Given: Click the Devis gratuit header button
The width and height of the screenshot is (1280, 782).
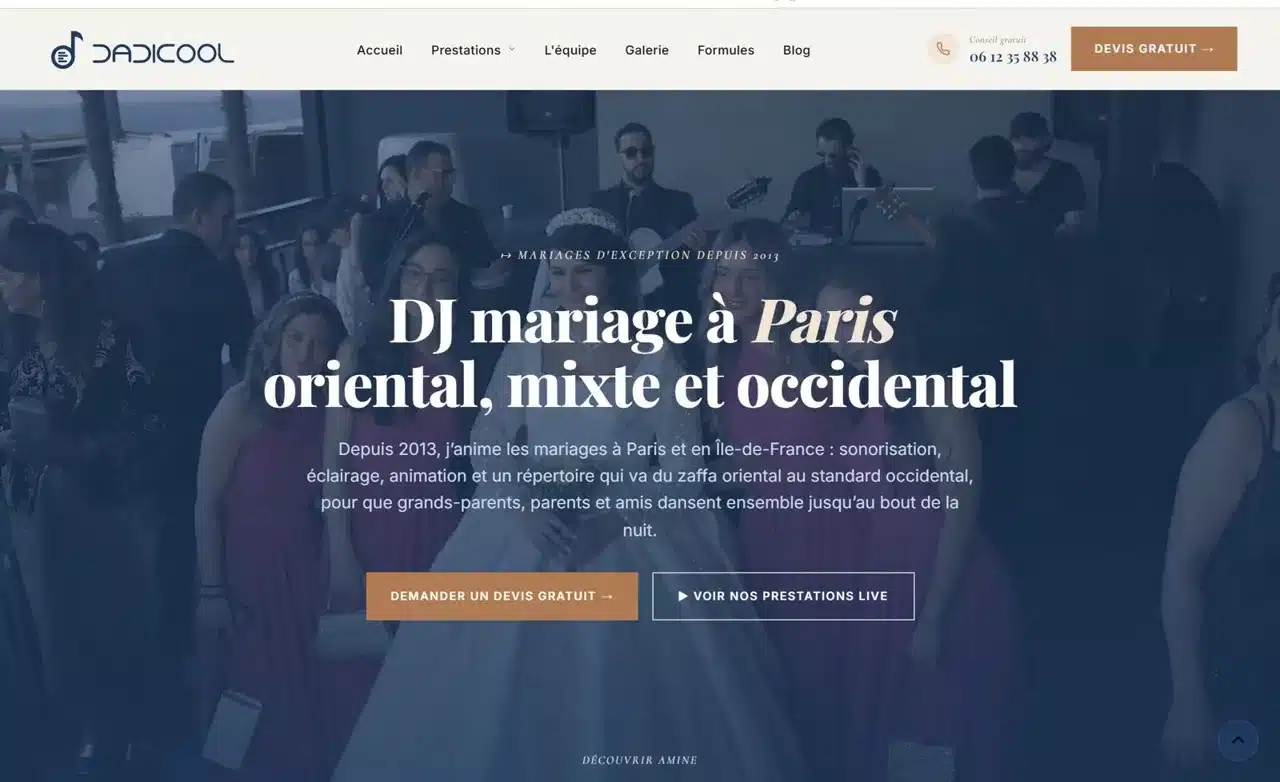Looking at the screenshot, I should pyautogui.click(x=1154, y=49).
